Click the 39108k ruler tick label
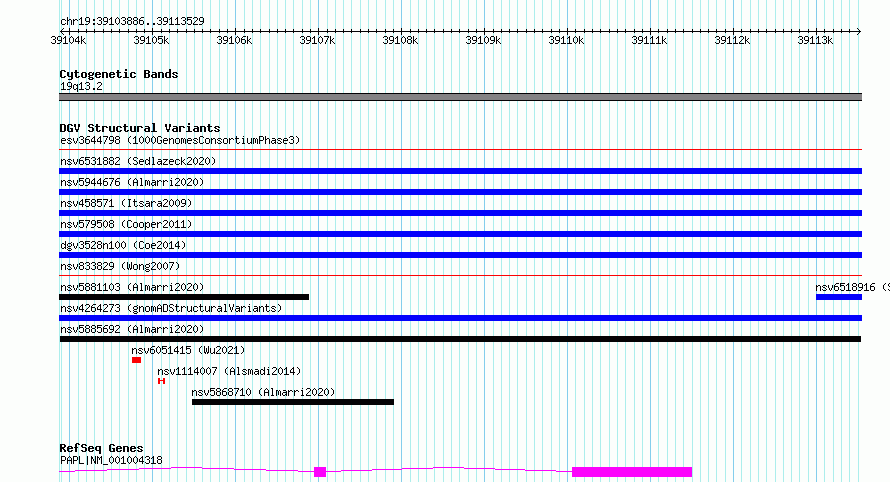The image size is (890, 482). click(400, 40)
